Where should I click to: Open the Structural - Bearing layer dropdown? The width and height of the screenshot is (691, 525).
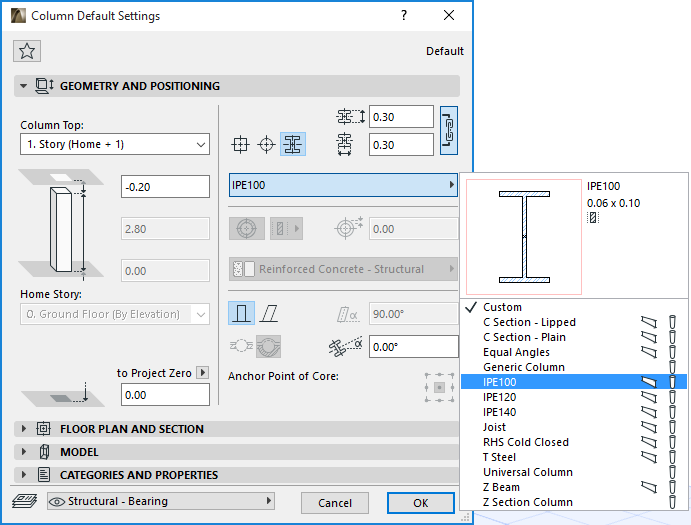pos(161,501)
